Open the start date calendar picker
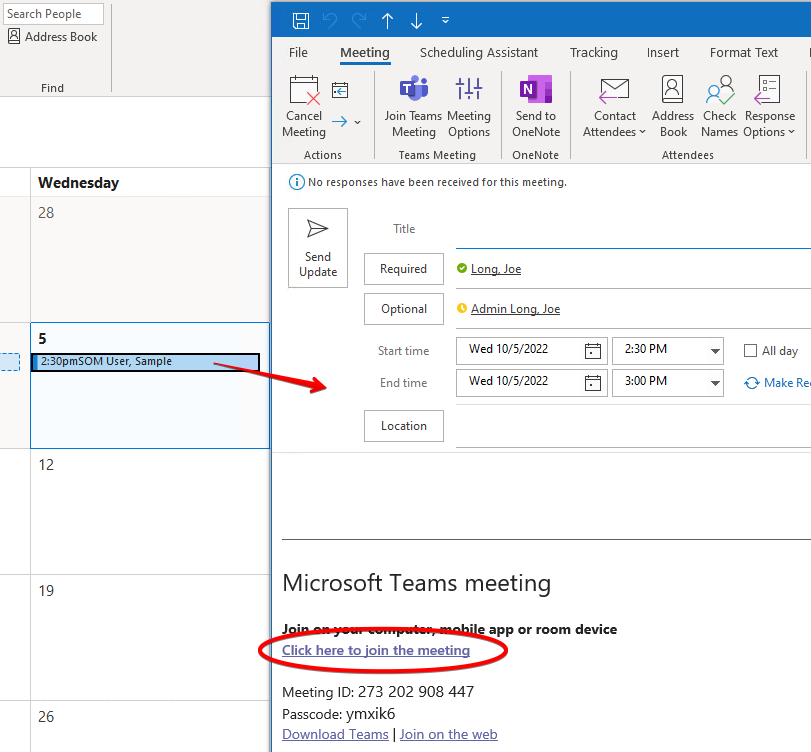811x752 pixels. pyautogui.click(x=593, y=351)
